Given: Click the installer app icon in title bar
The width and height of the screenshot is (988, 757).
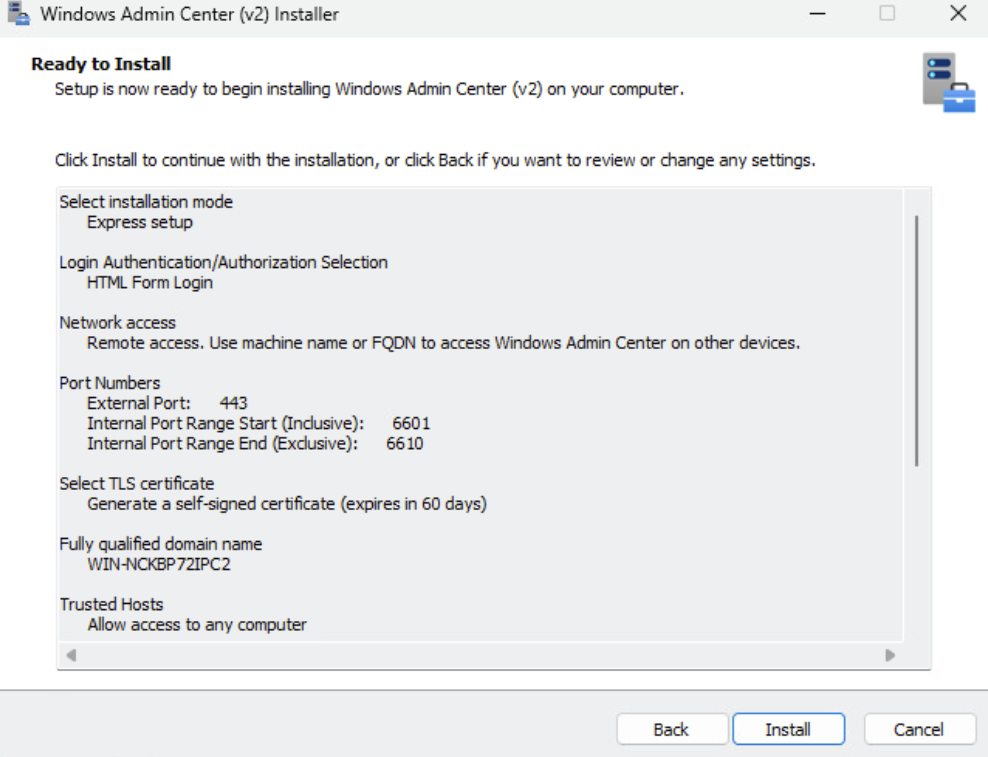Looking at the screenshot, I should pyautogui.click(x=18, y=14).
